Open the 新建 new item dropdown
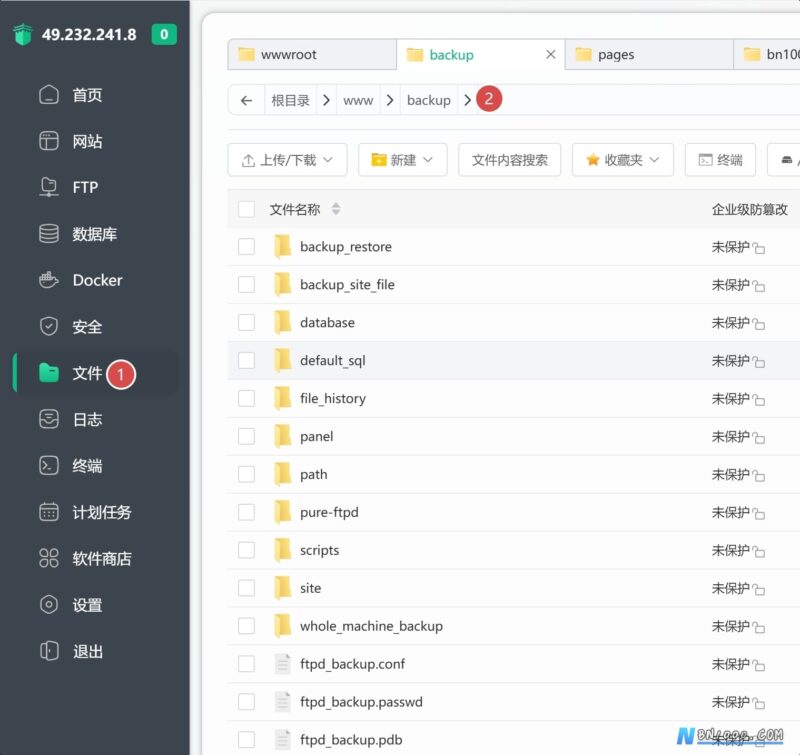The width and height of the screenshot is (800, 755). pos(403,160)
